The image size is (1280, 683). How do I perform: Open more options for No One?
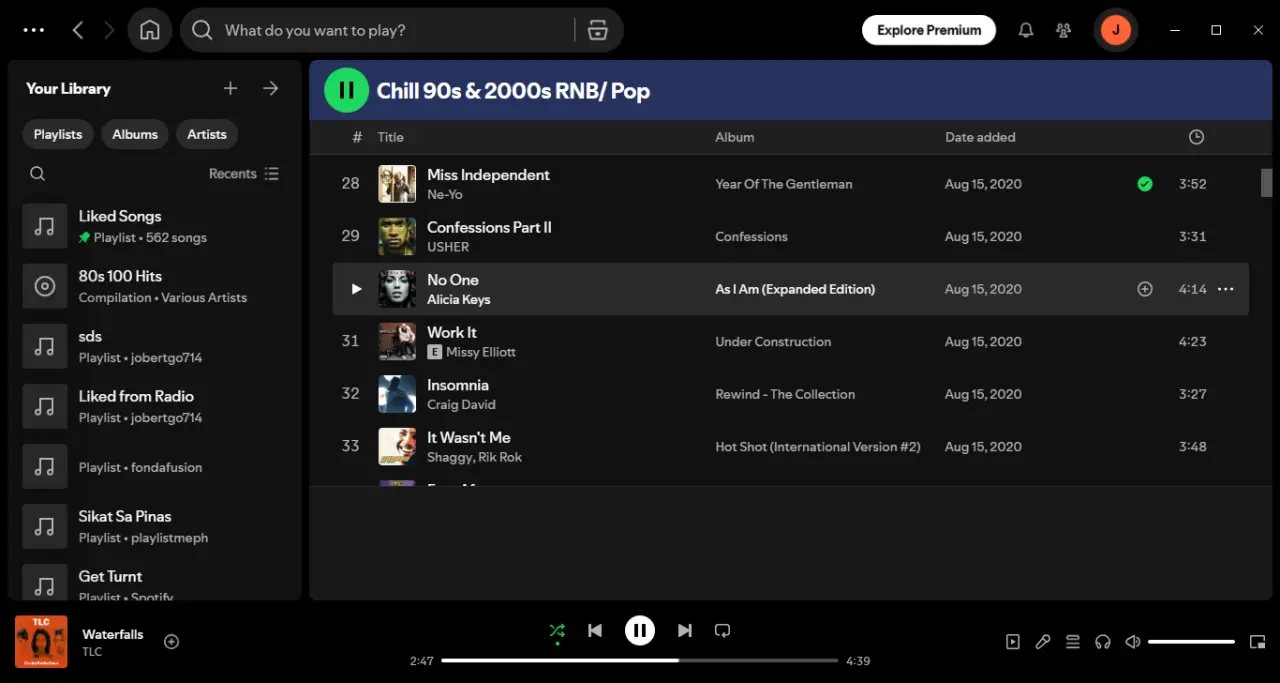(x=1225, y=289)
